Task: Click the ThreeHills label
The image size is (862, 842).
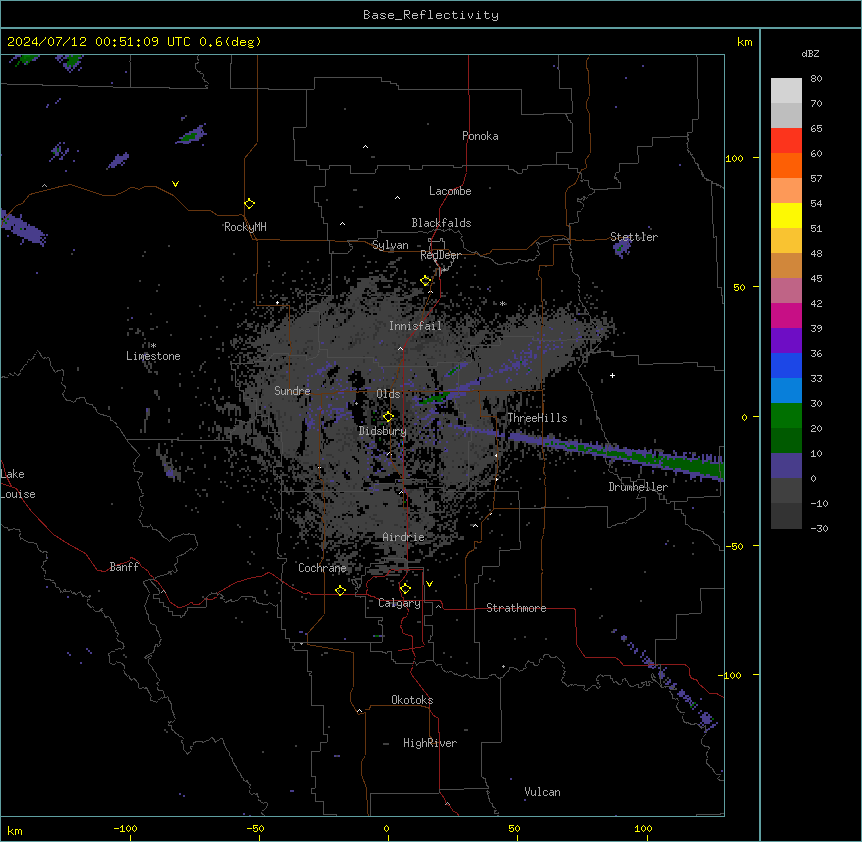Action: click(x=537, y=418)
